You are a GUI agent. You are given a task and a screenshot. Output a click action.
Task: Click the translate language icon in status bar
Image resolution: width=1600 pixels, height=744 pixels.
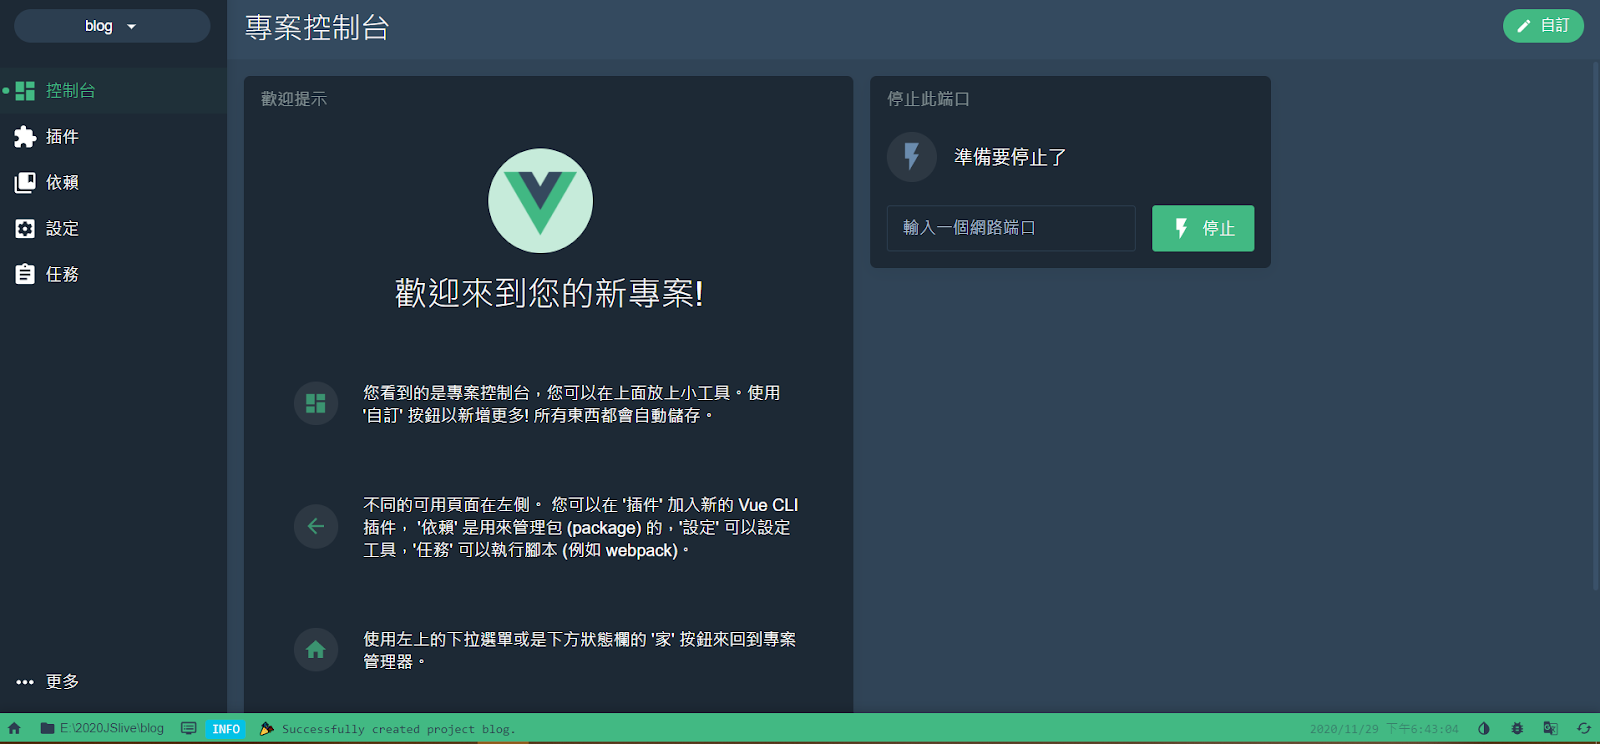click(1550, 728)
